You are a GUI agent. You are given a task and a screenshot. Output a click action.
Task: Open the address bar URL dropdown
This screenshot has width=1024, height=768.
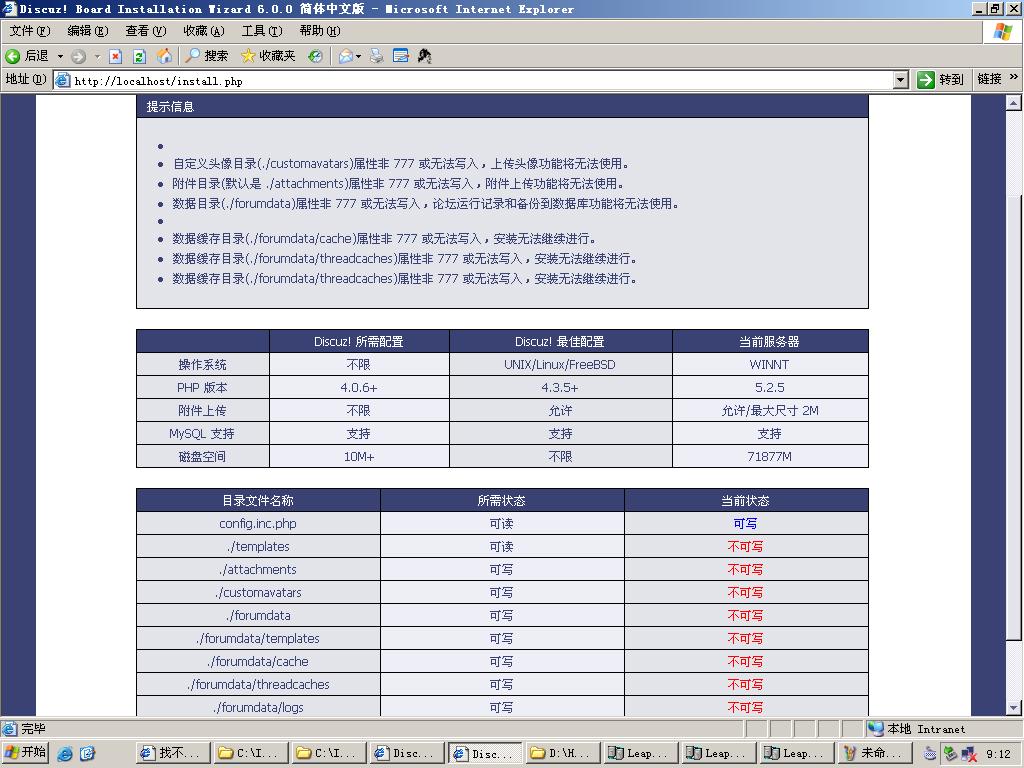pos(901,80)
